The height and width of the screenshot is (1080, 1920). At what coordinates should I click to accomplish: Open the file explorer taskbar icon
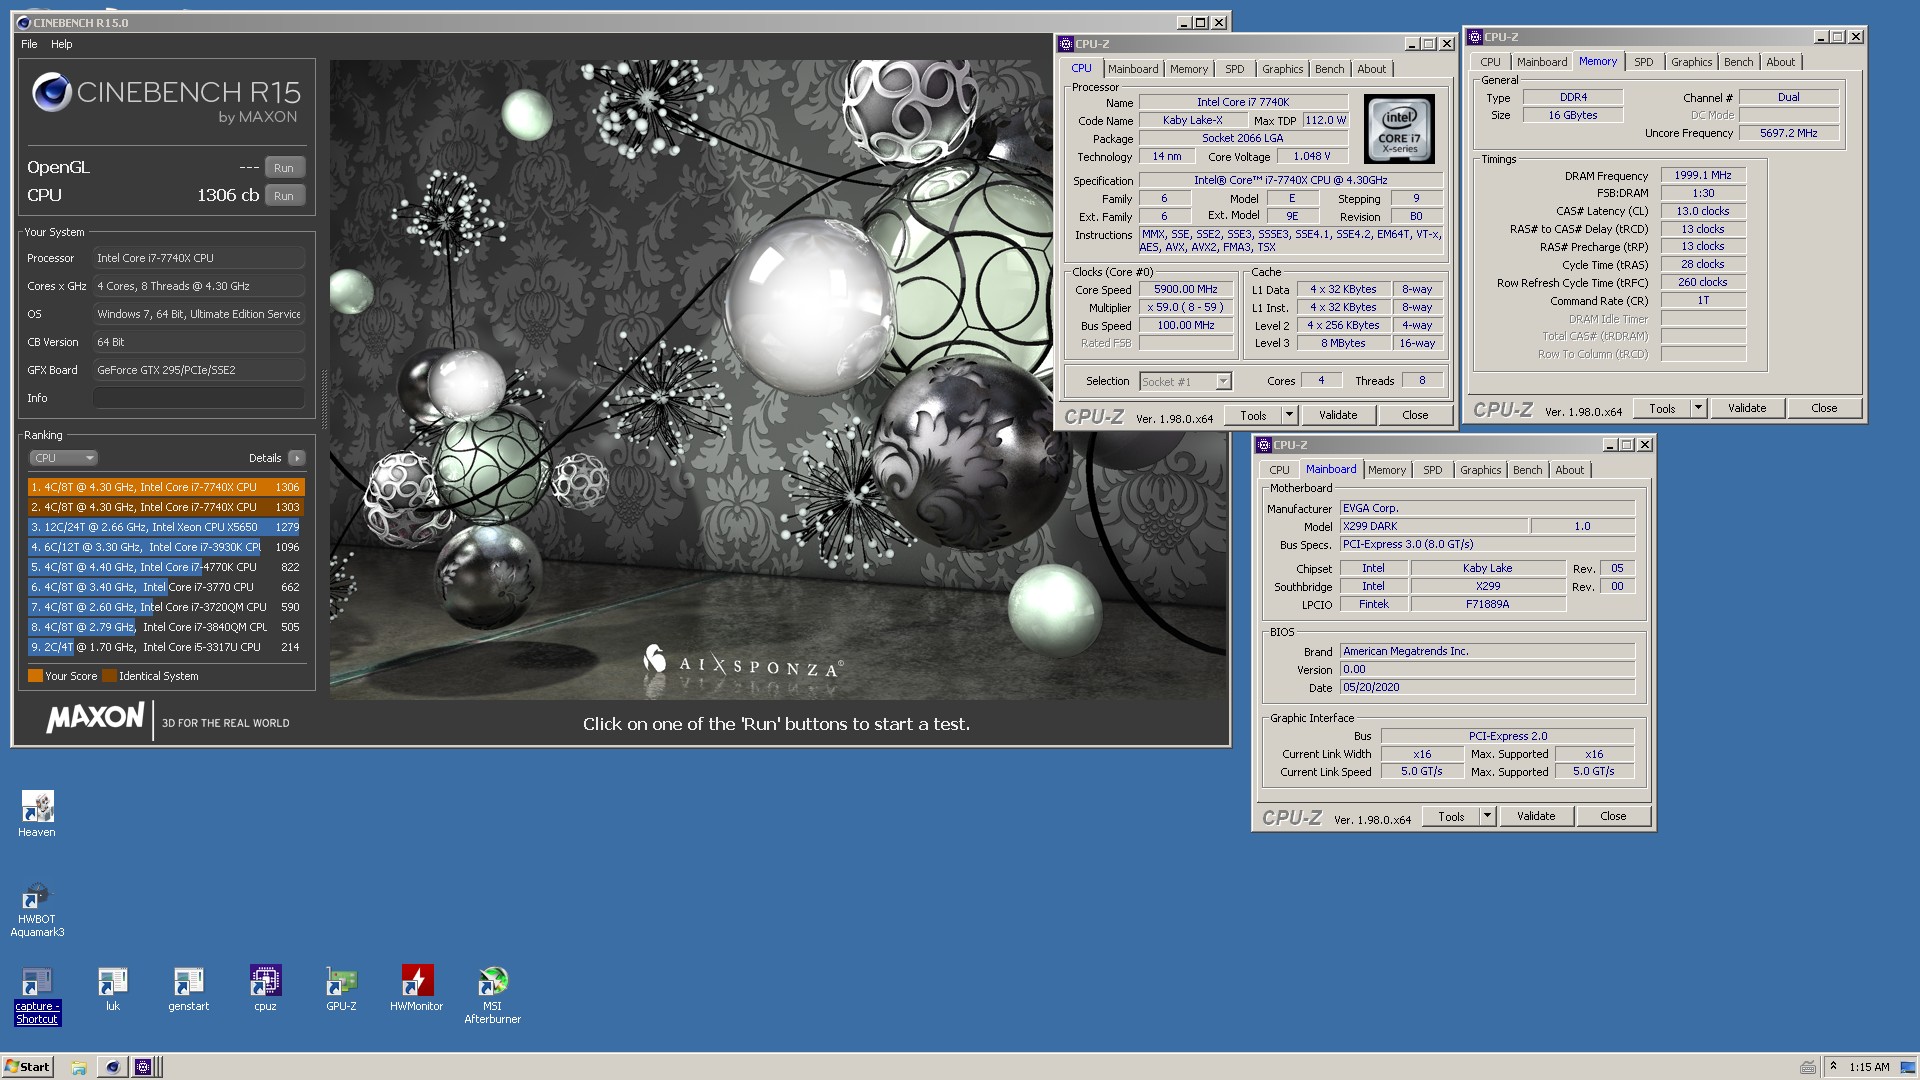coord(79,1067)
